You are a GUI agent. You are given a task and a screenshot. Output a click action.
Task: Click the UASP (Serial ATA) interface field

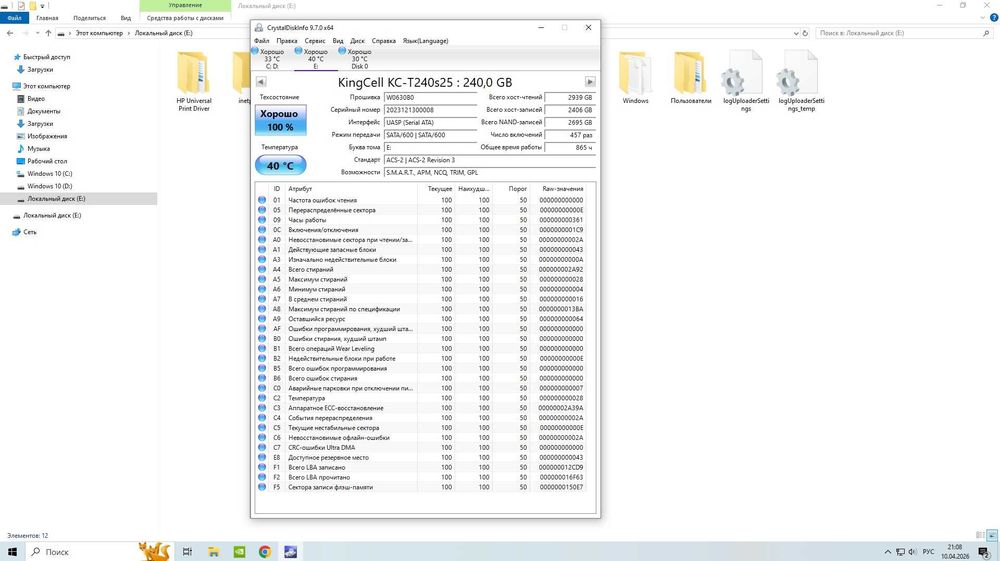point(430,122)
